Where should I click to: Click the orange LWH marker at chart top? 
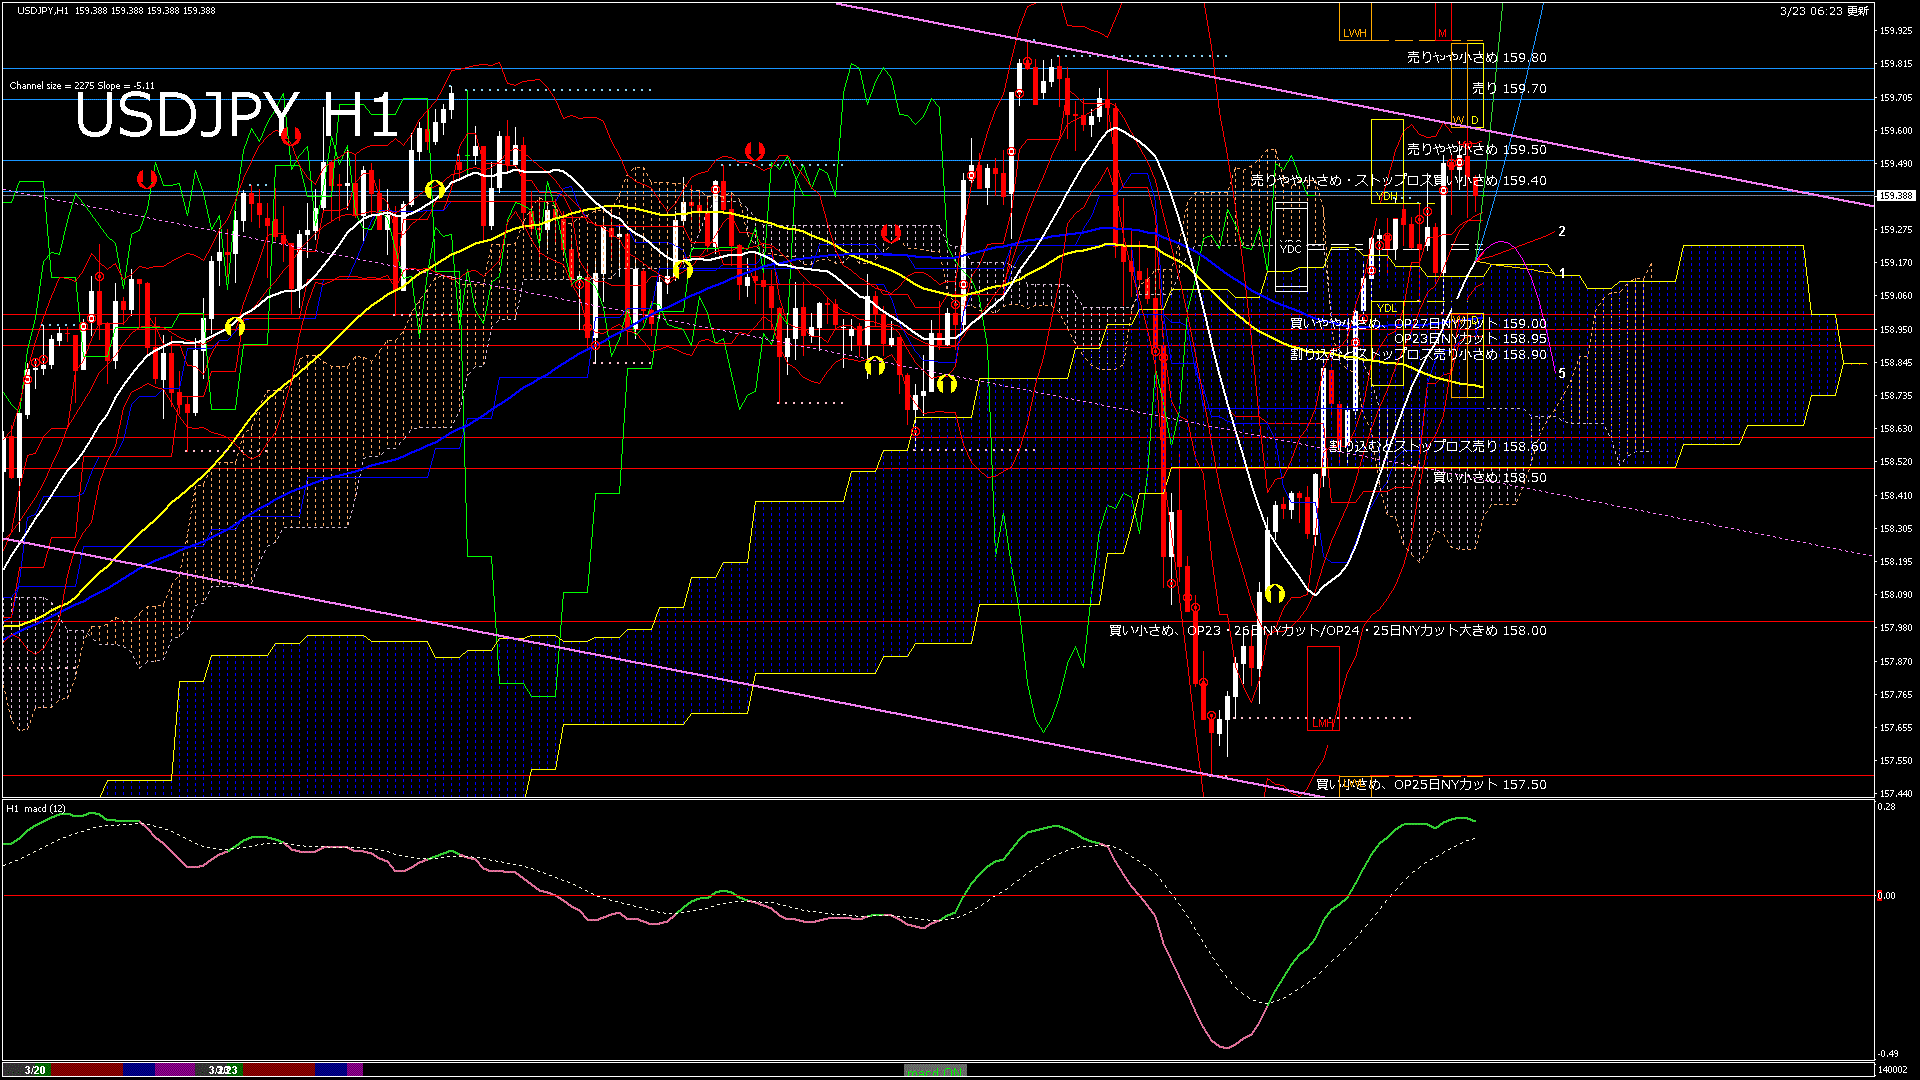[1355, 33]
